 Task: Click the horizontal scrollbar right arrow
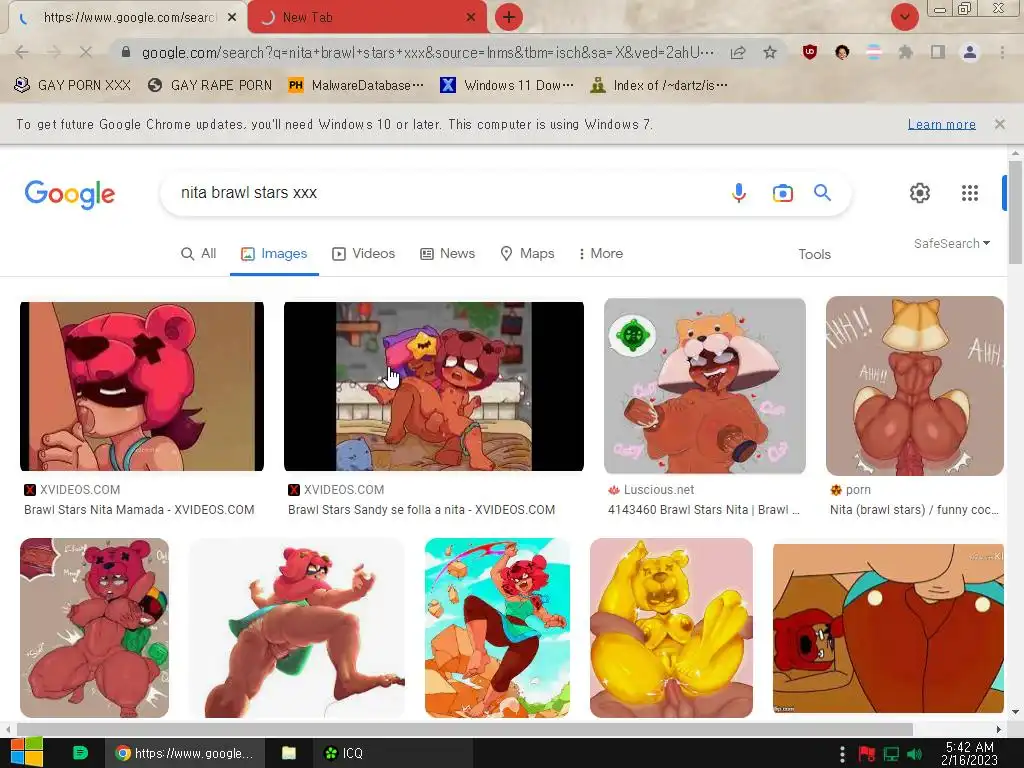[999, 729]
